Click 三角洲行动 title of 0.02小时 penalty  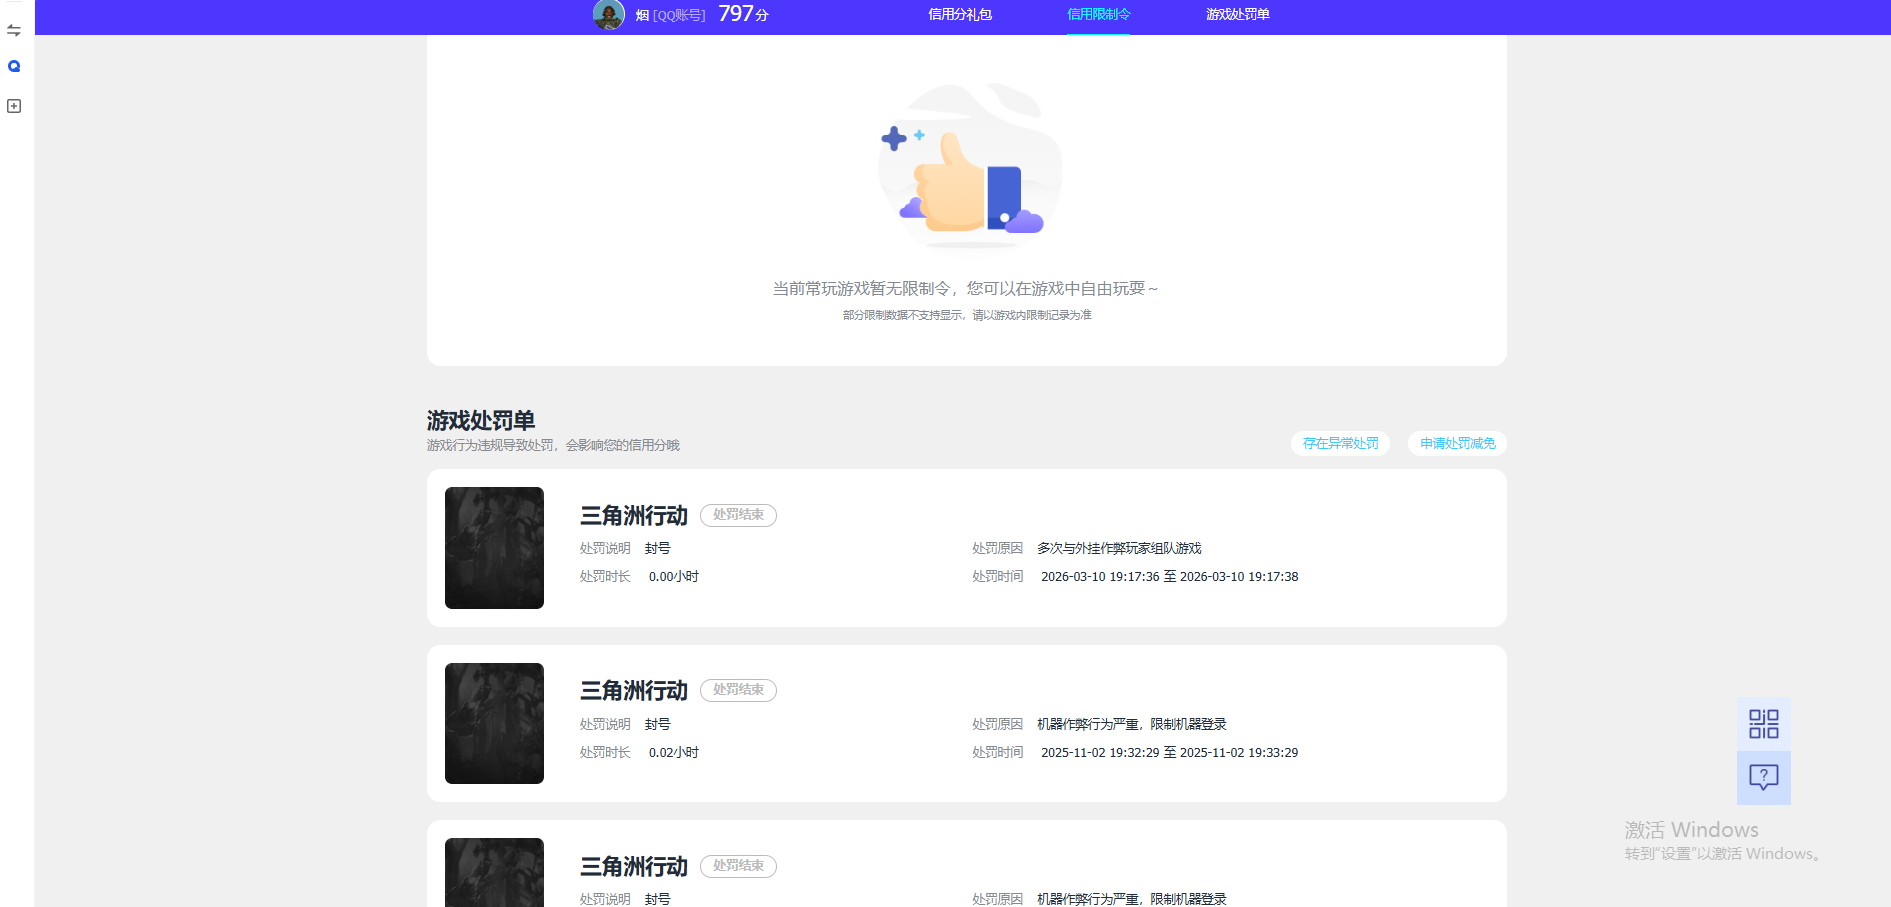(634, 691)
